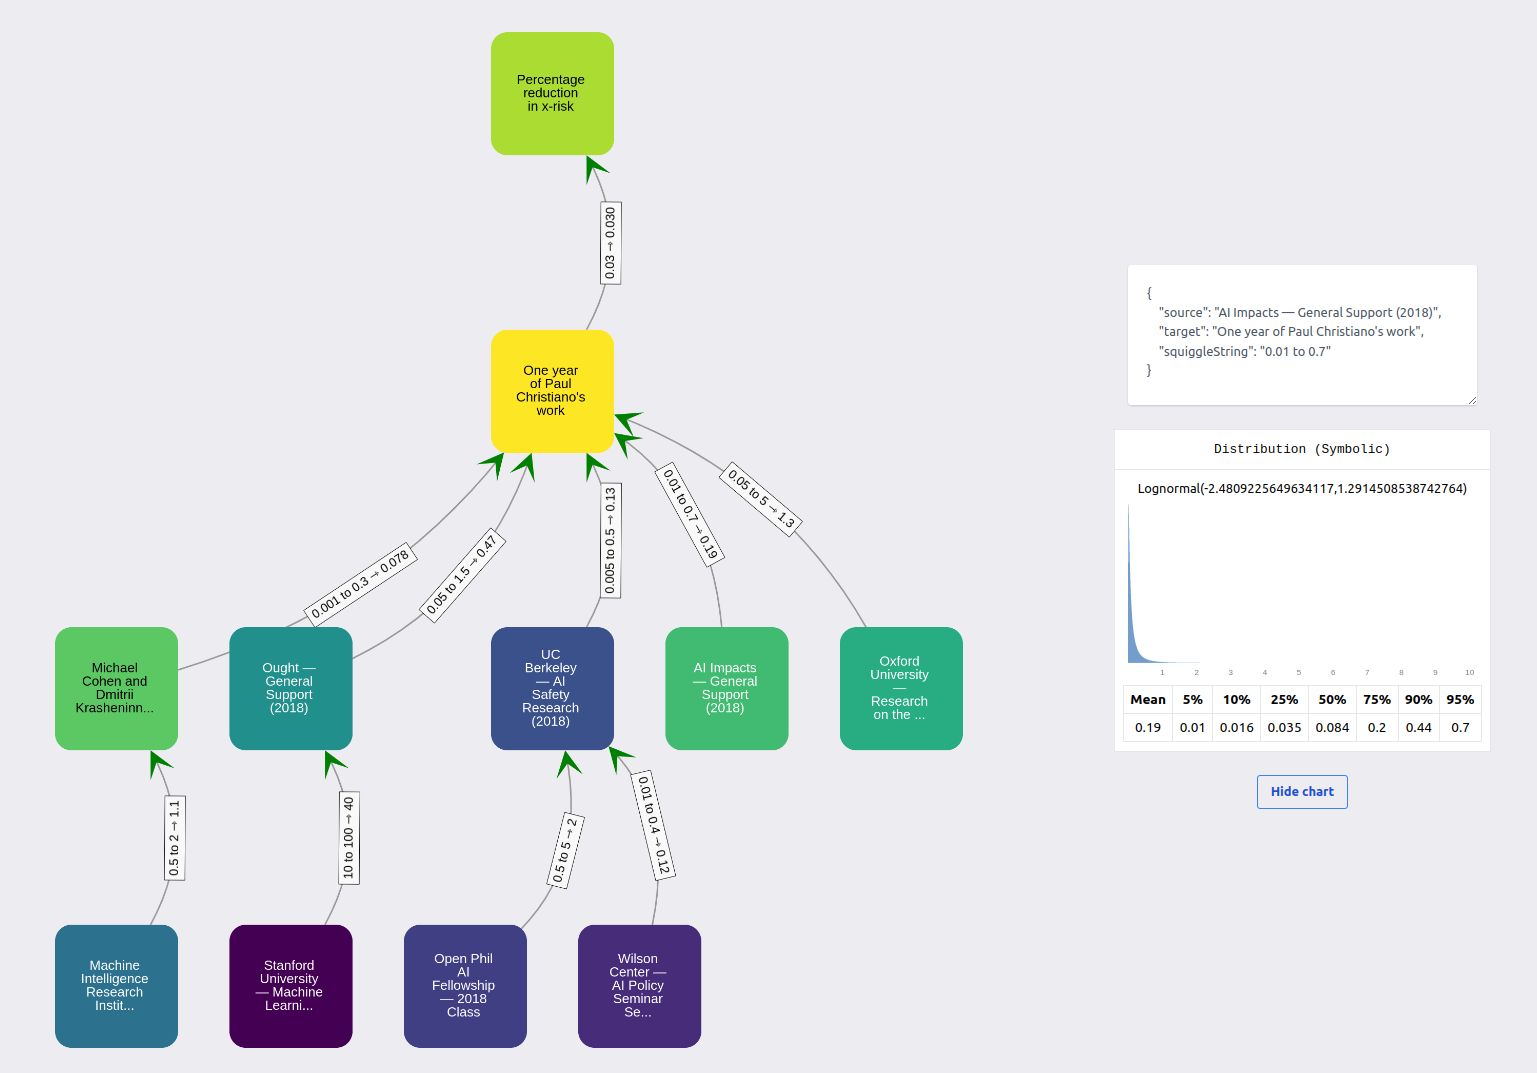The height and width of the screenshot is (1073, 1537).
Task: Click the 95% value 0.7 cell
Action: coord(1460,727)
